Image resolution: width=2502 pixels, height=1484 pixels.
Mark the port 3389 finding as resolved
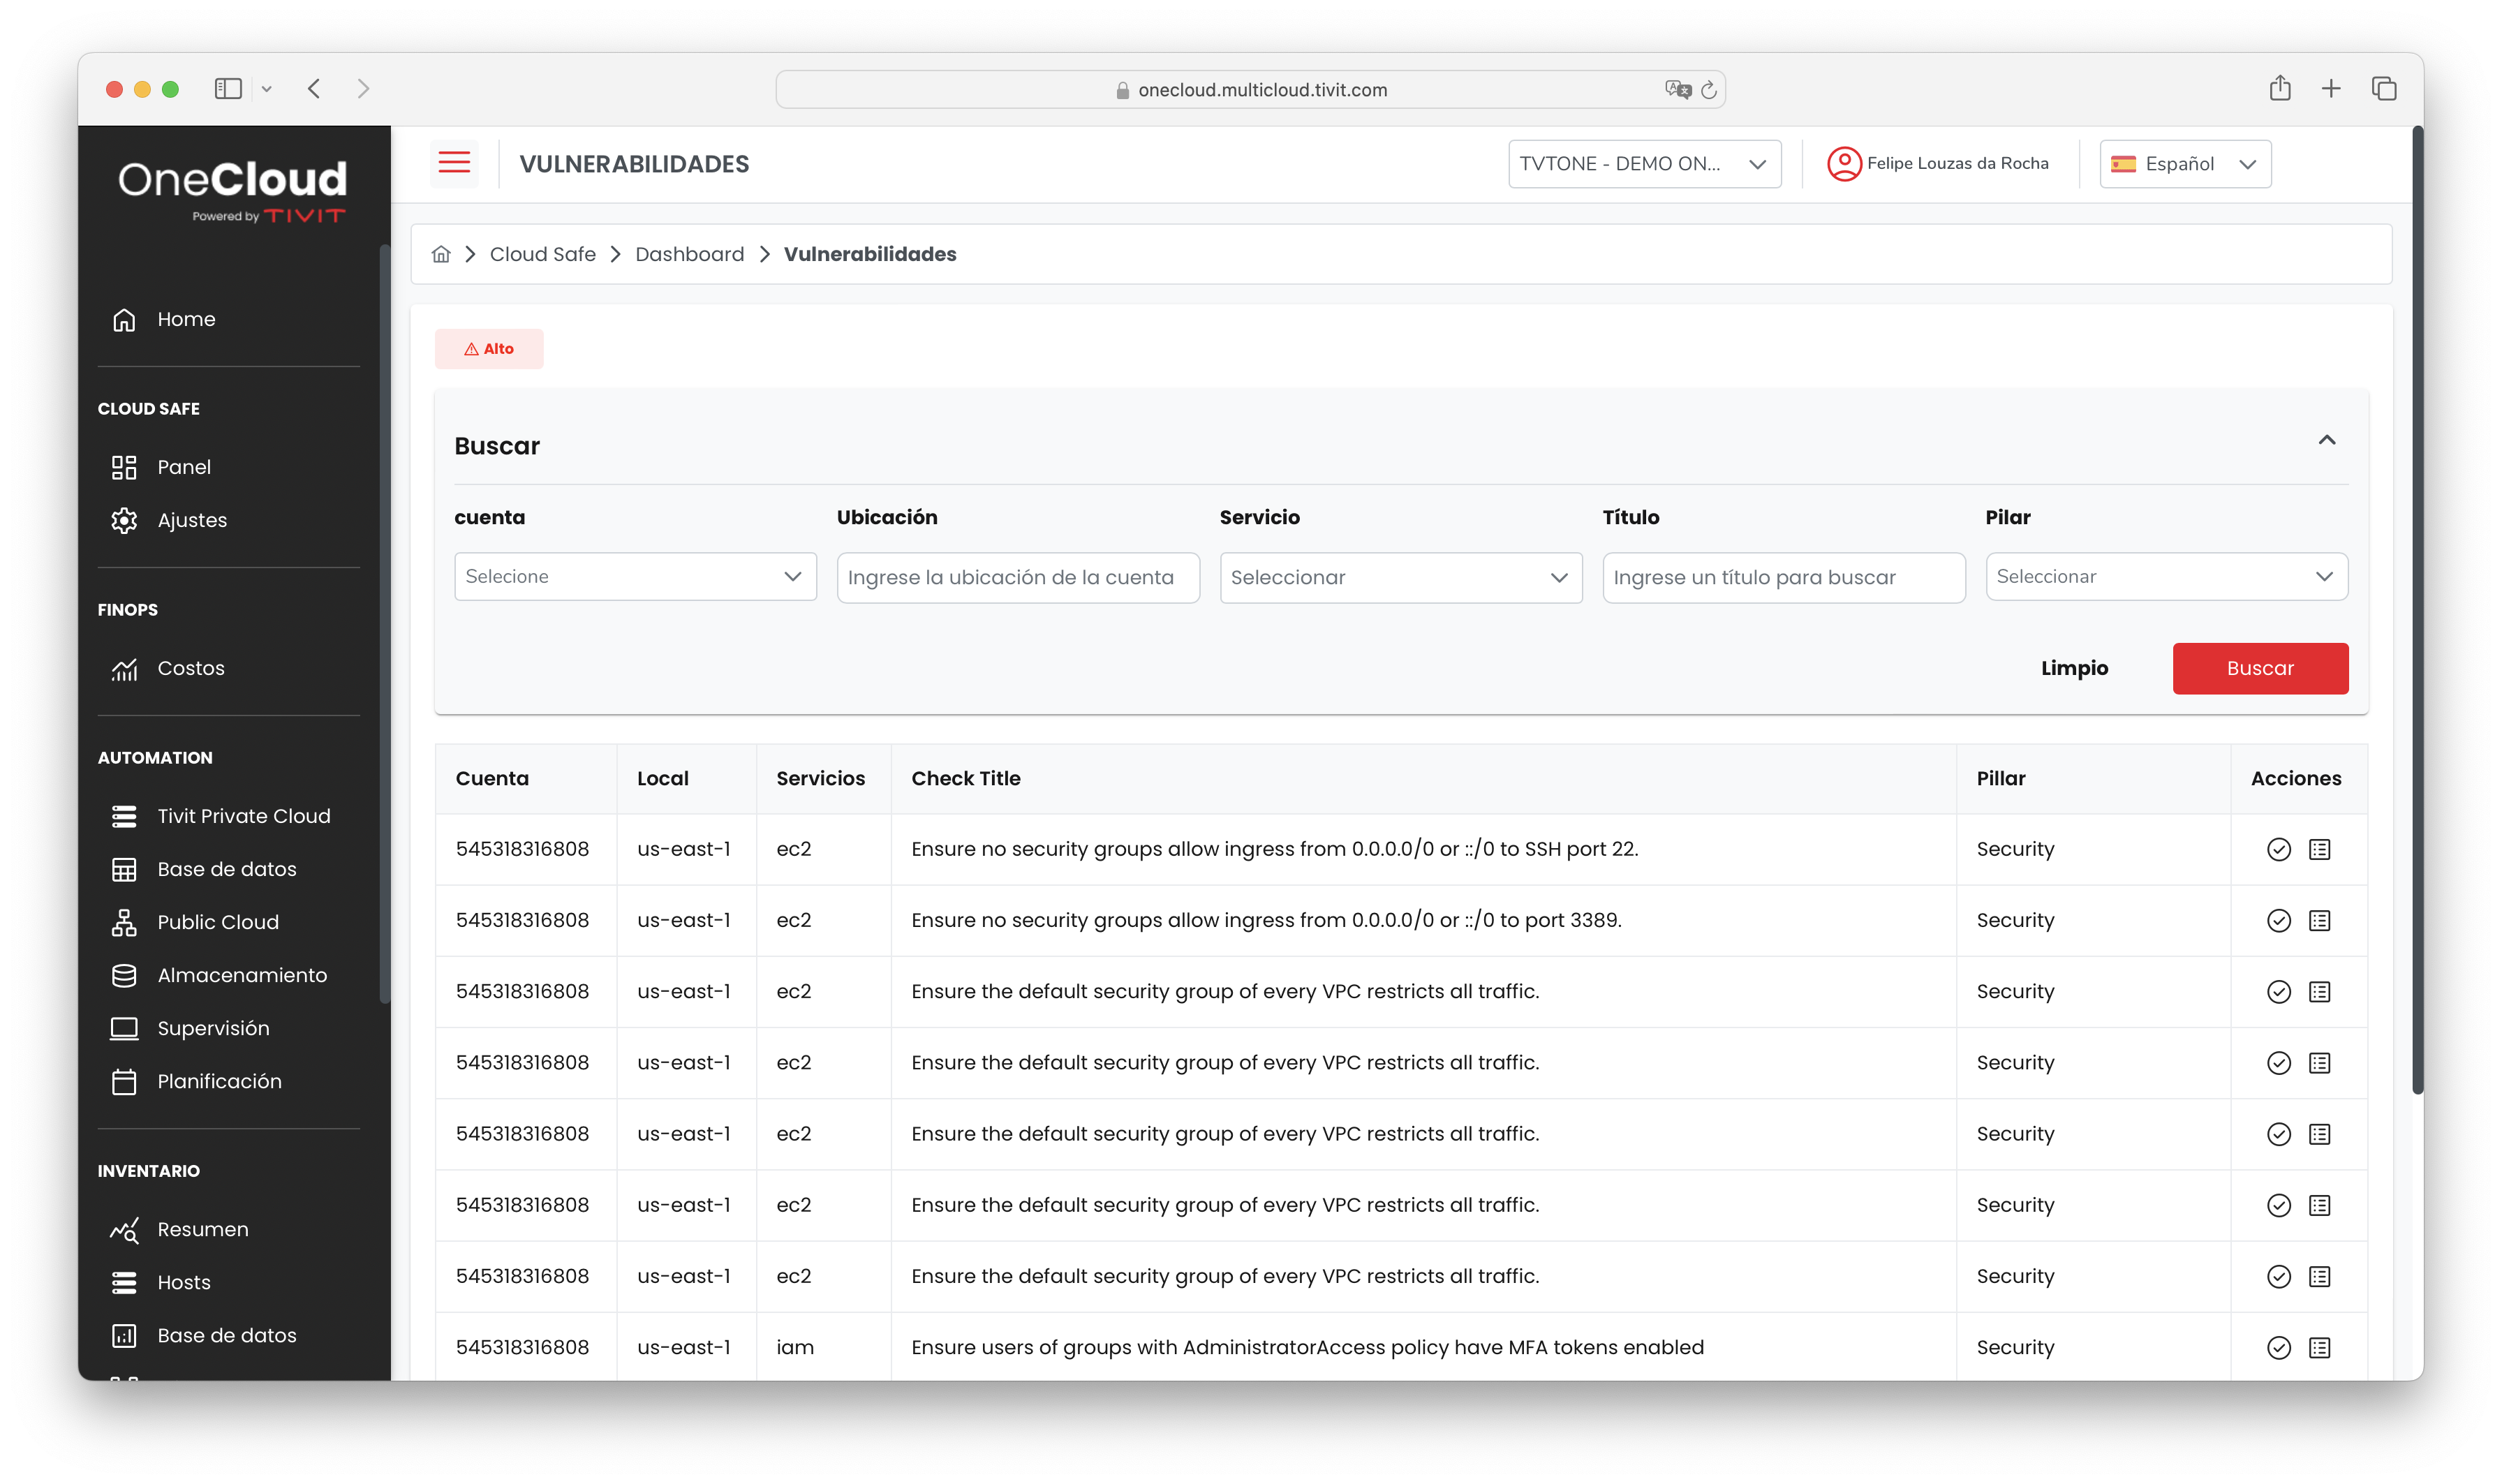pos(2279,920)
